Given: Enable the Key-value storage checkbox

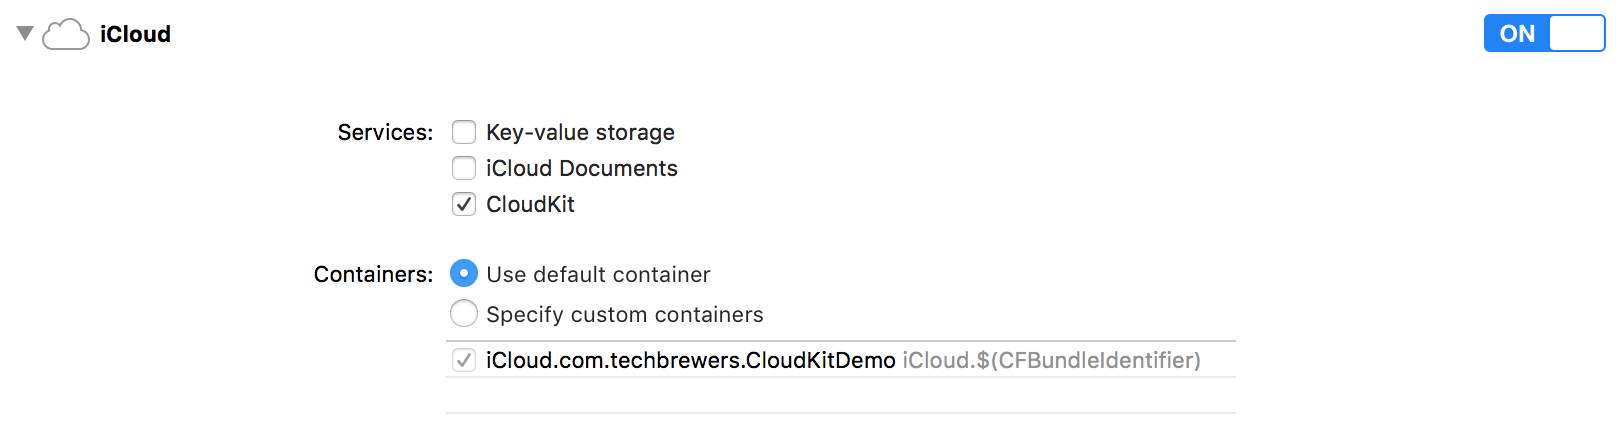Looking at the screenshot, I should [x=464, y=132].
